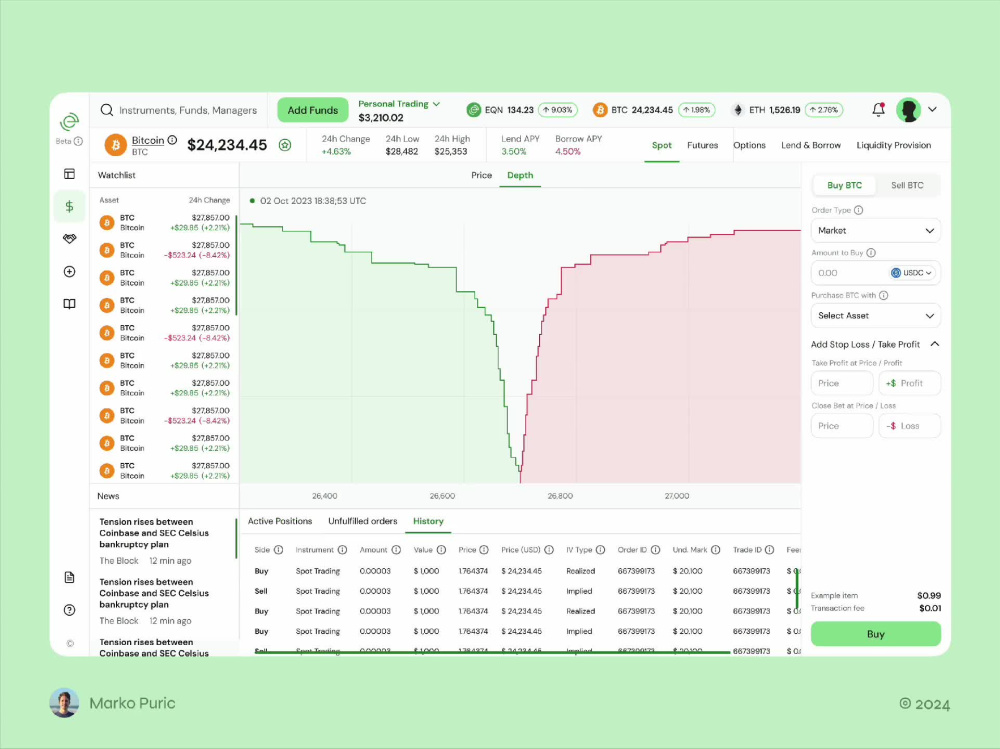The height and width of the screenshot is (749, 1000).
Task: Open the notifications bell
Action: (x=878, y=110)
